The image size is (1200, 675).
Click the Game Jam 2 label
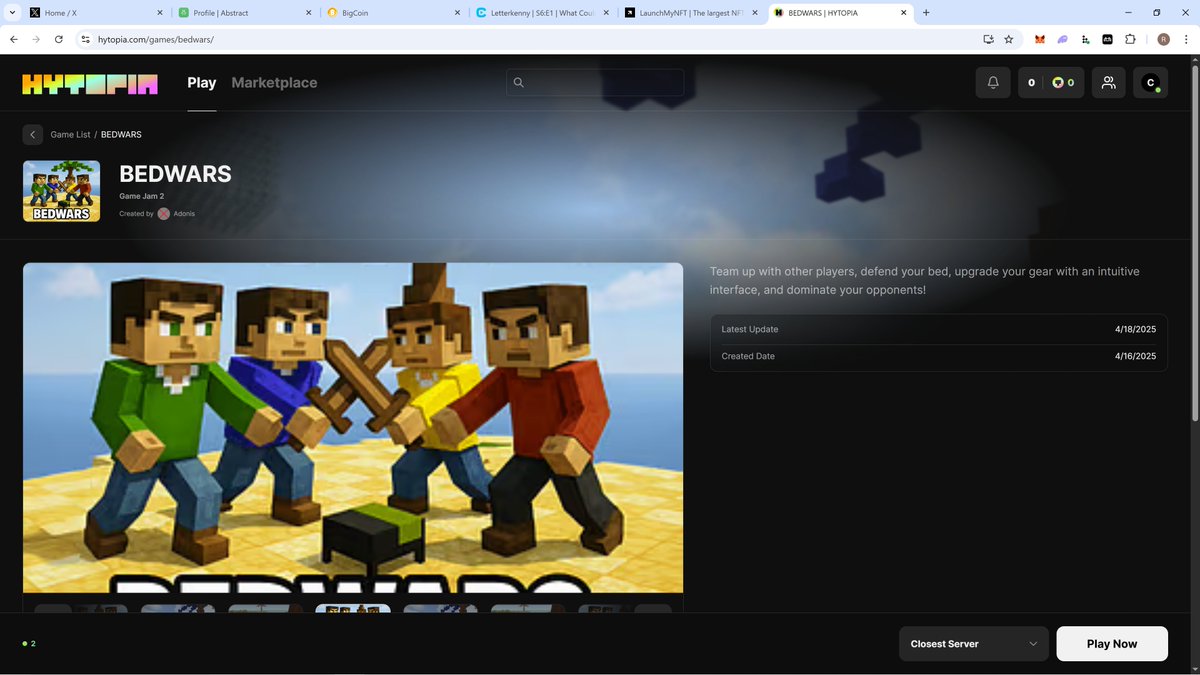(141, 196)
